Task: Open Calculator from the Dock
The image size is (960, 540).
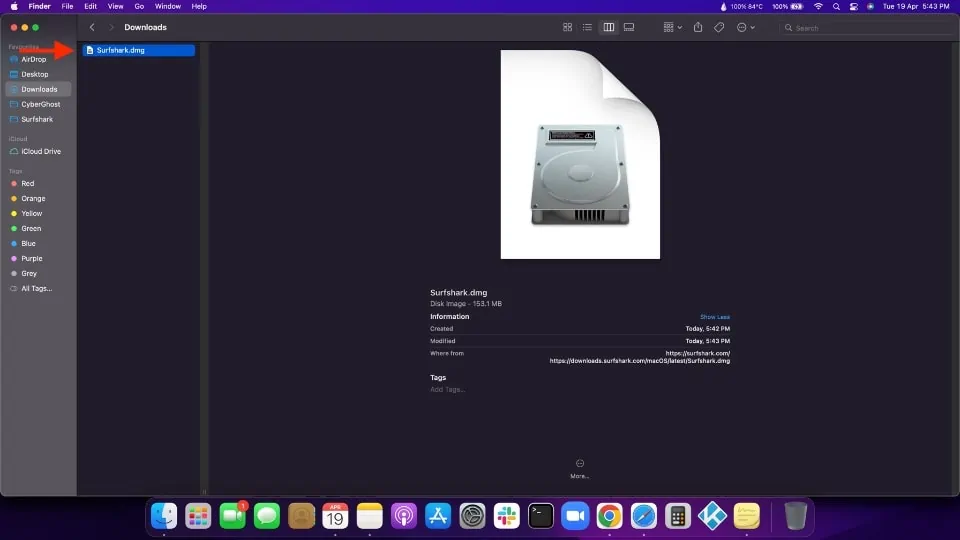Action: click(x=678, y=516)
